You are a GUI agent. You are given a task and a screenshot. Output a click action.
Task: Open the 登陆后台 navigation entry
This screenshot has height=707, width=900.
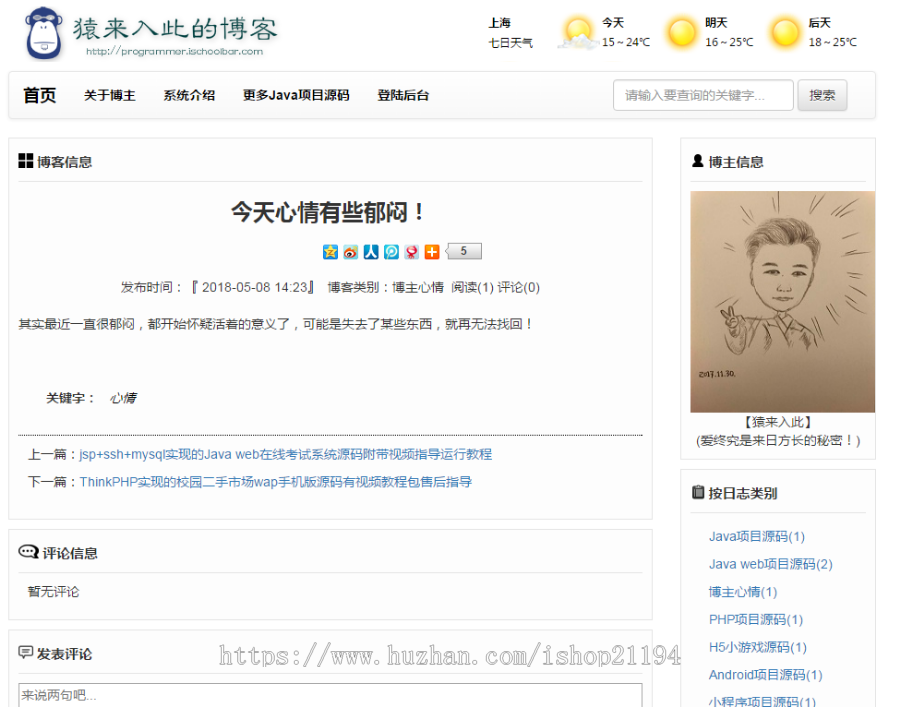click(403, 95)
